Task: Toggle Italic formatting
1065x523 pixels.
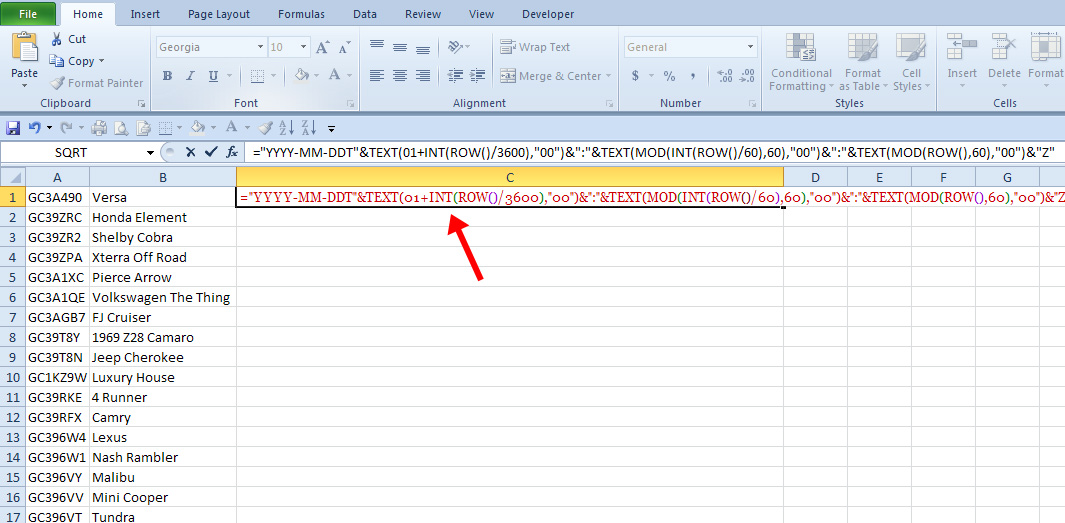Action: point(190,76)
